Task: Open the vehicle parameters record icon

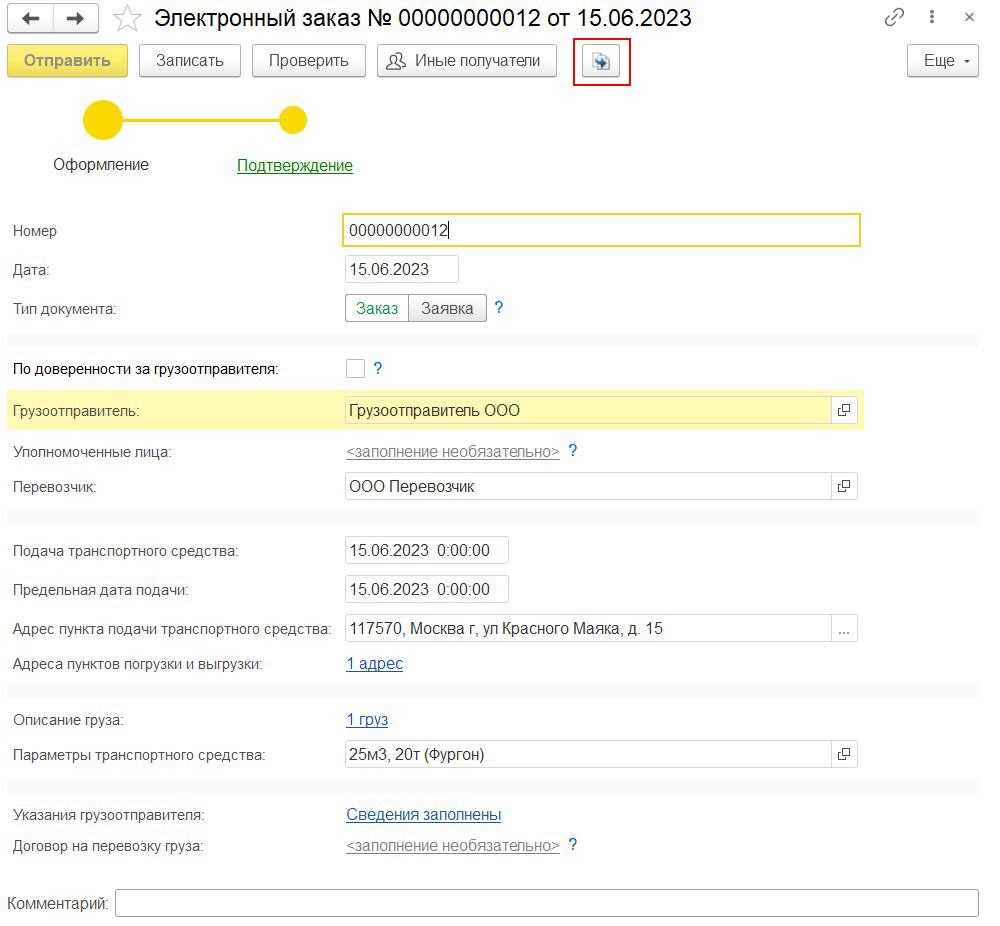Action: point(844,754)
